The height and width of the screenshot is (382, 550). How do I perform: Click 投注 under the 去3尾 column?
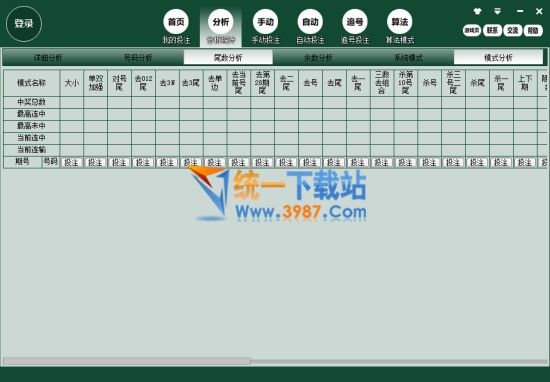pos(191,162)
